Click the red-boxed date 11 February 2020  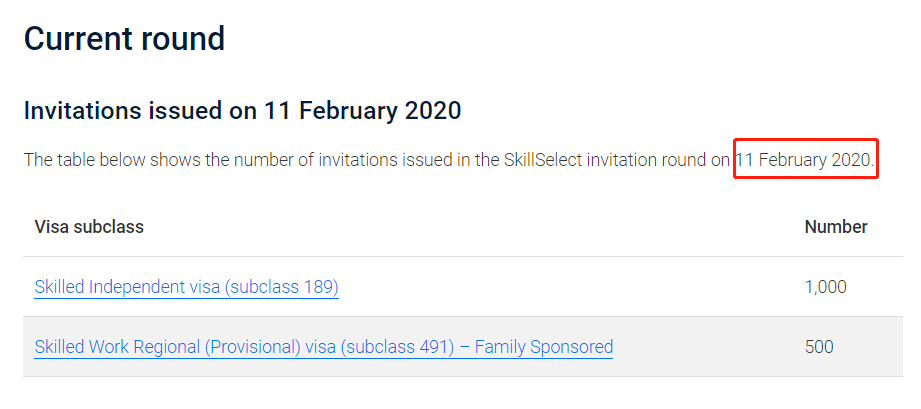(805, 160)
